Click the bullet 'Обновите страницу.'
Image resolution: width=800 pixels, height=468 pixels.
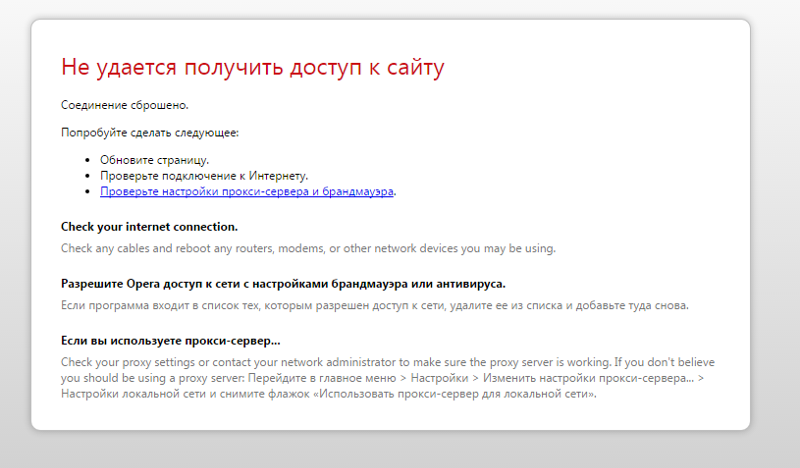pyautogui.click(x=154, y=160)
